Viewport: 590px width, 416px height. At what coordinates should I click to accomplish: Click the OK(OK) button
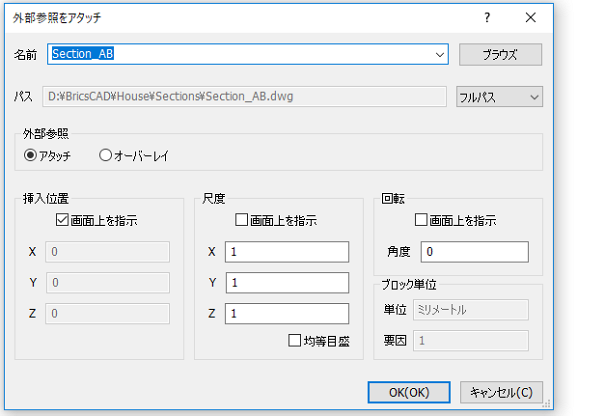[x=409, y=392]
